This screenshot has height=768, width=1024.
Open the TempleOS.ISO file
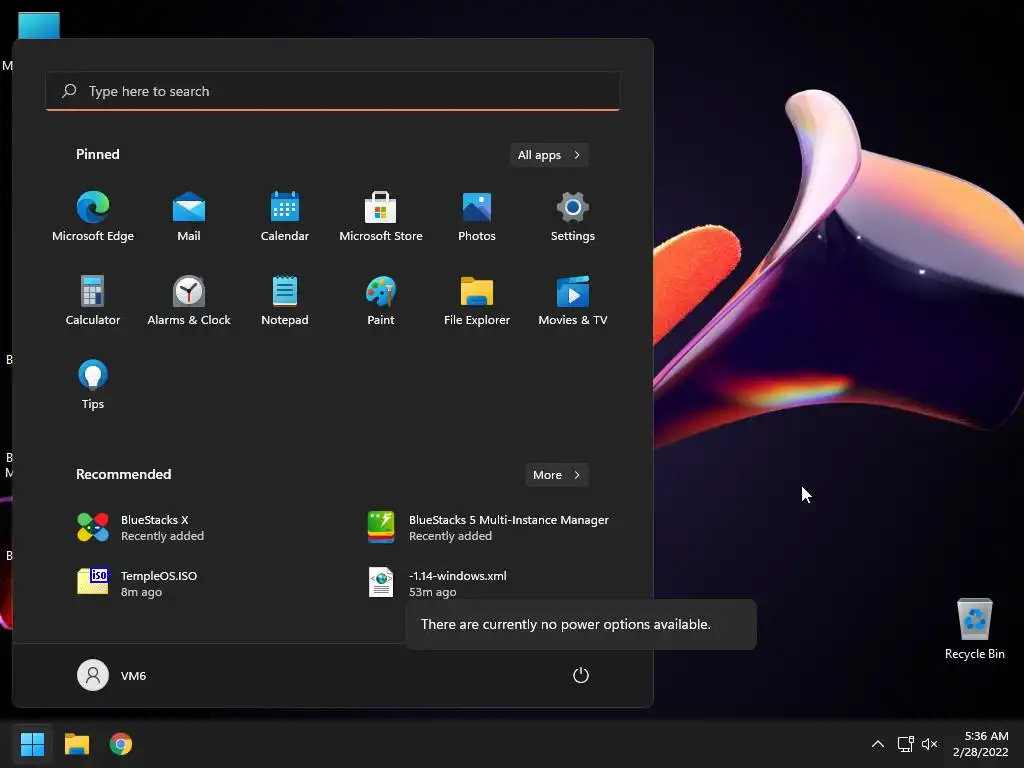(x=138, y=583)
